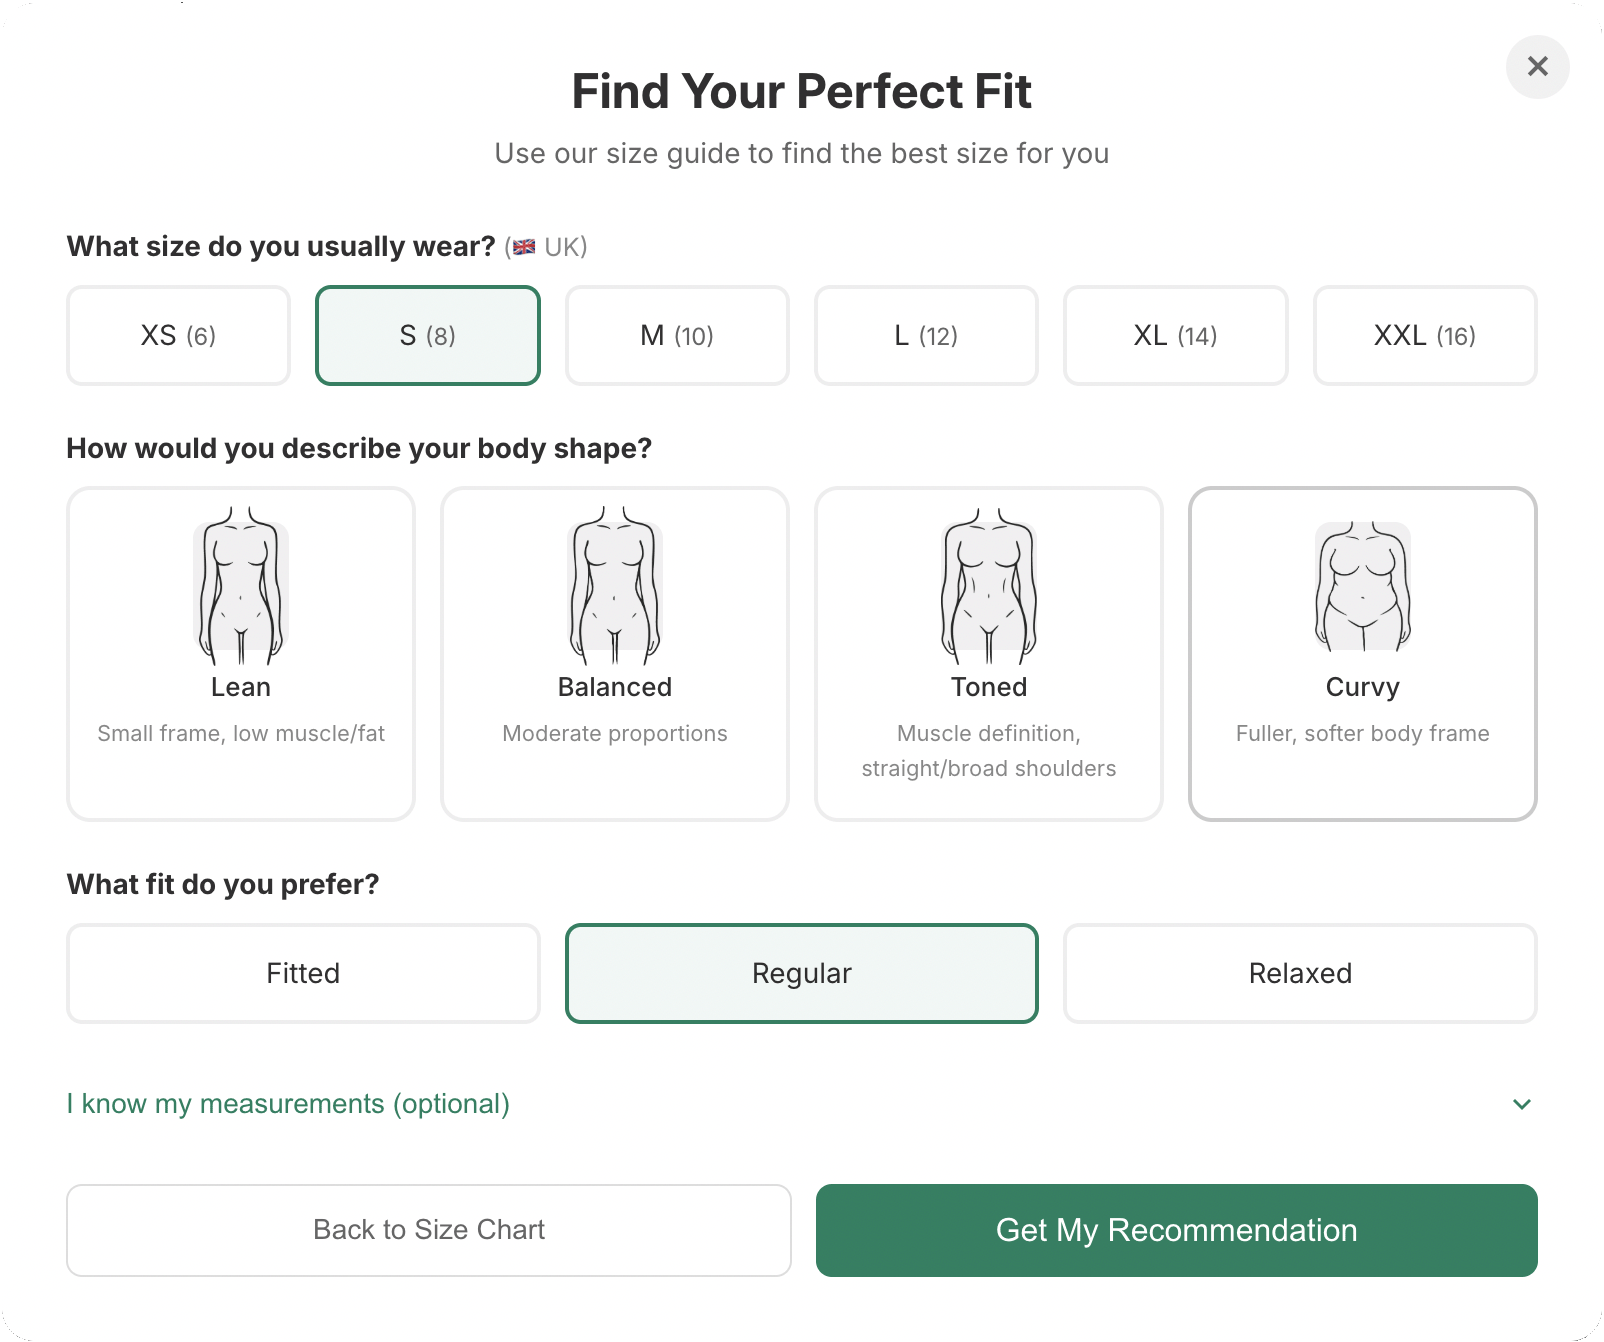The height and width of the screenshot is (1342, 1604).
Task: Select the Relaxed fit option
Action: (1300, 972)
